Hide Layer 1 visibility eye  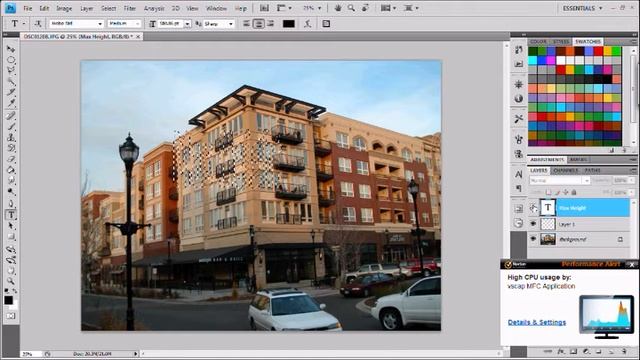(x=533, y=224)
